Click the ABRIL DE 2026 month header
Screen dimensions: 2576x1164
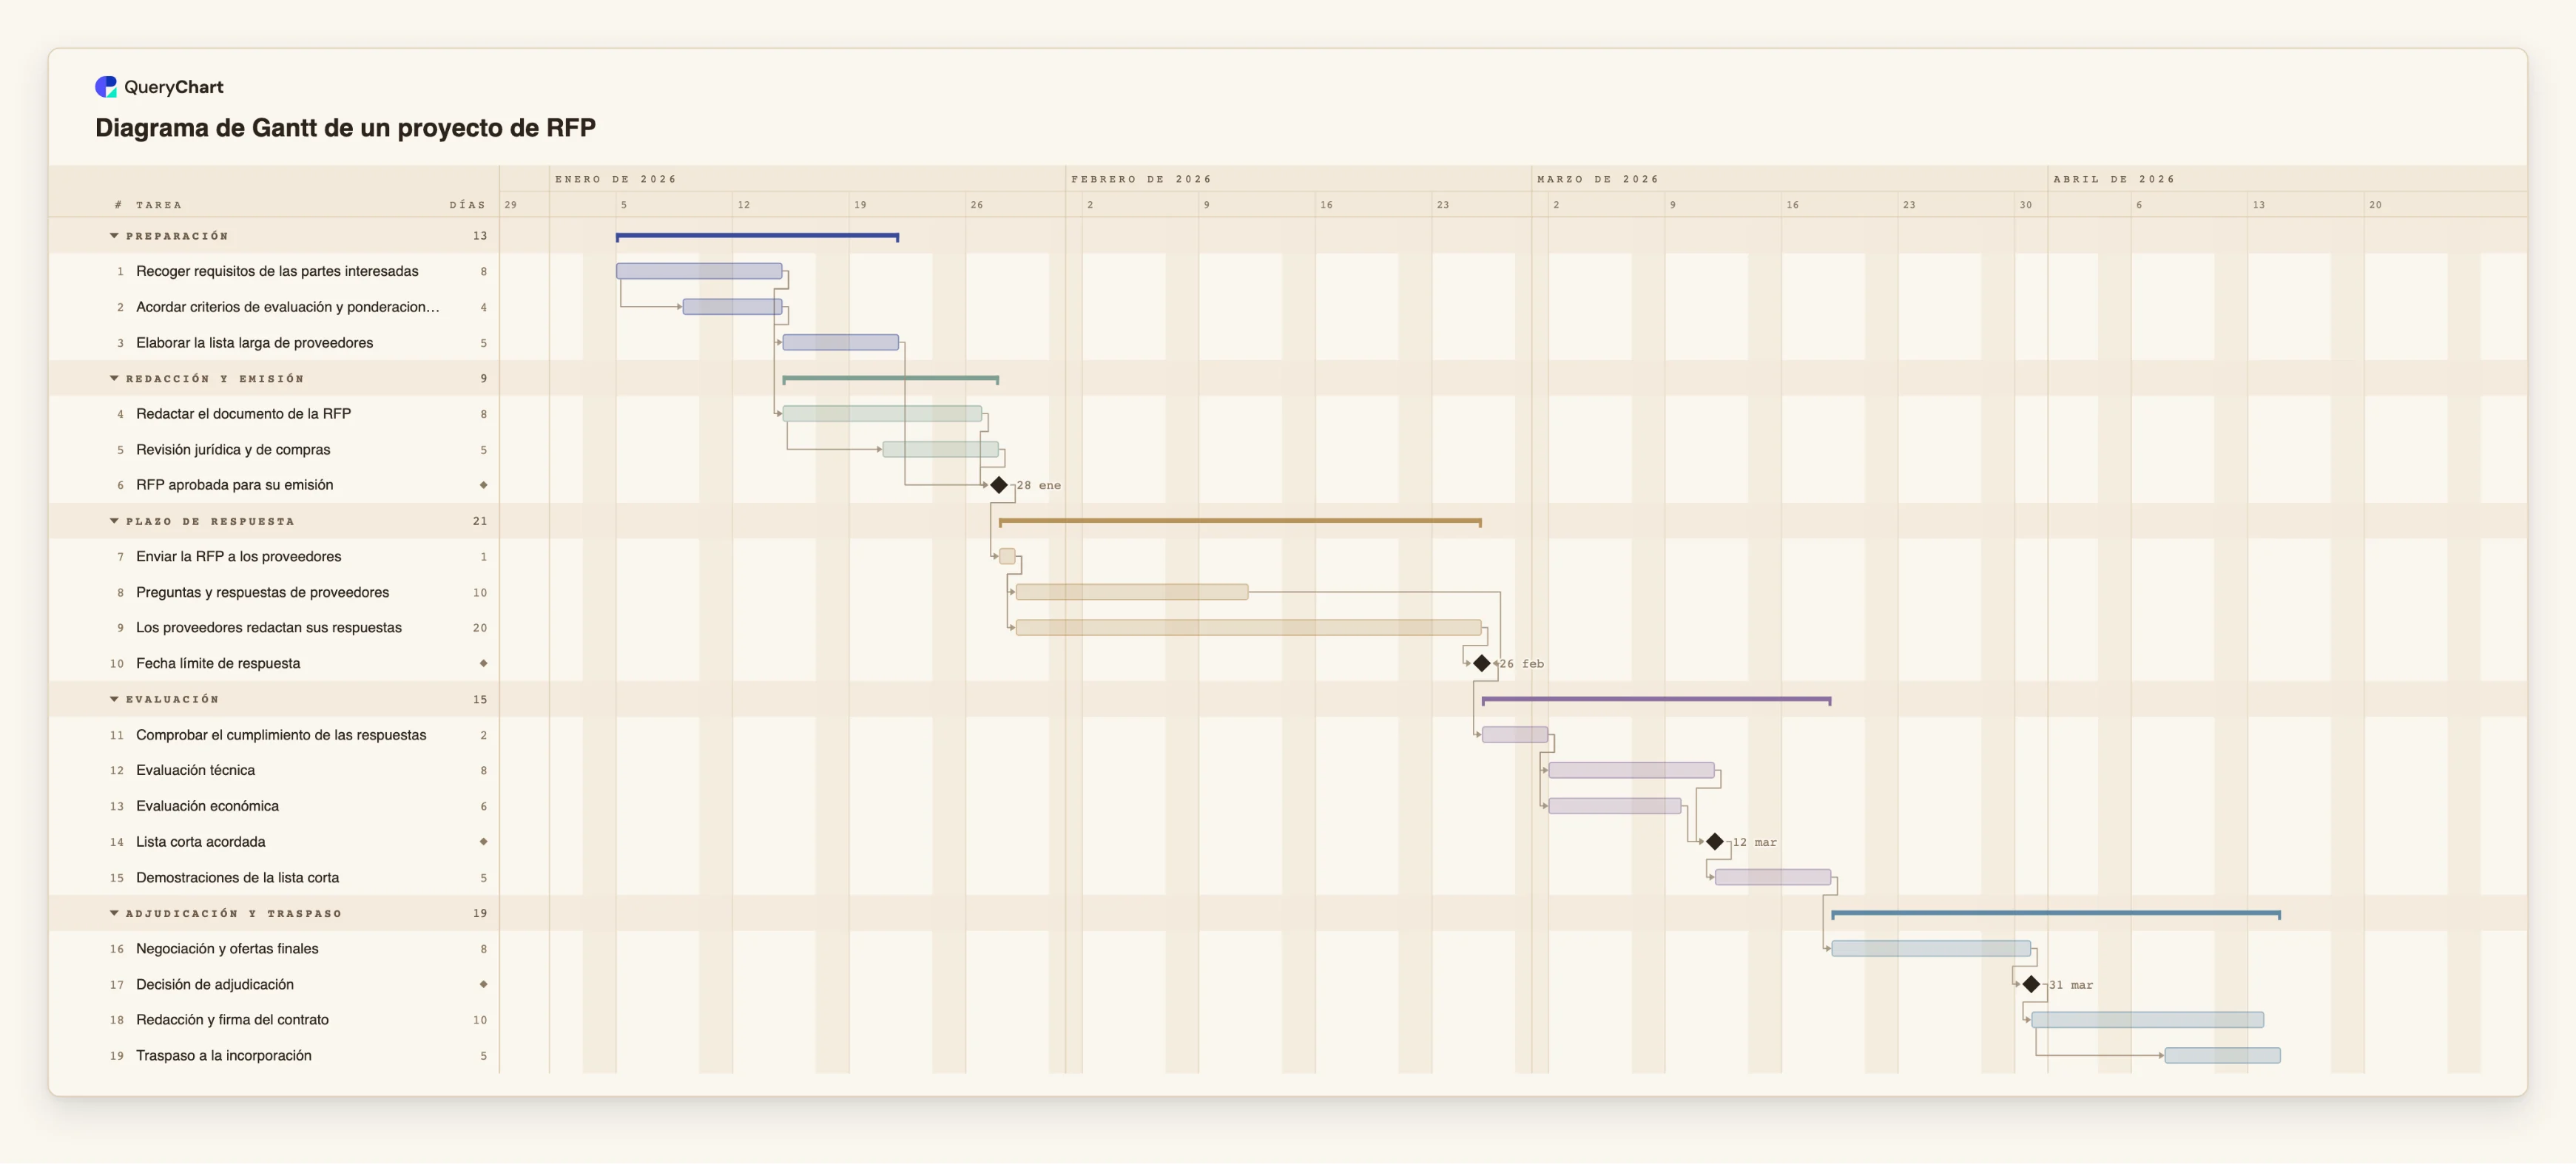(2114, 179)
